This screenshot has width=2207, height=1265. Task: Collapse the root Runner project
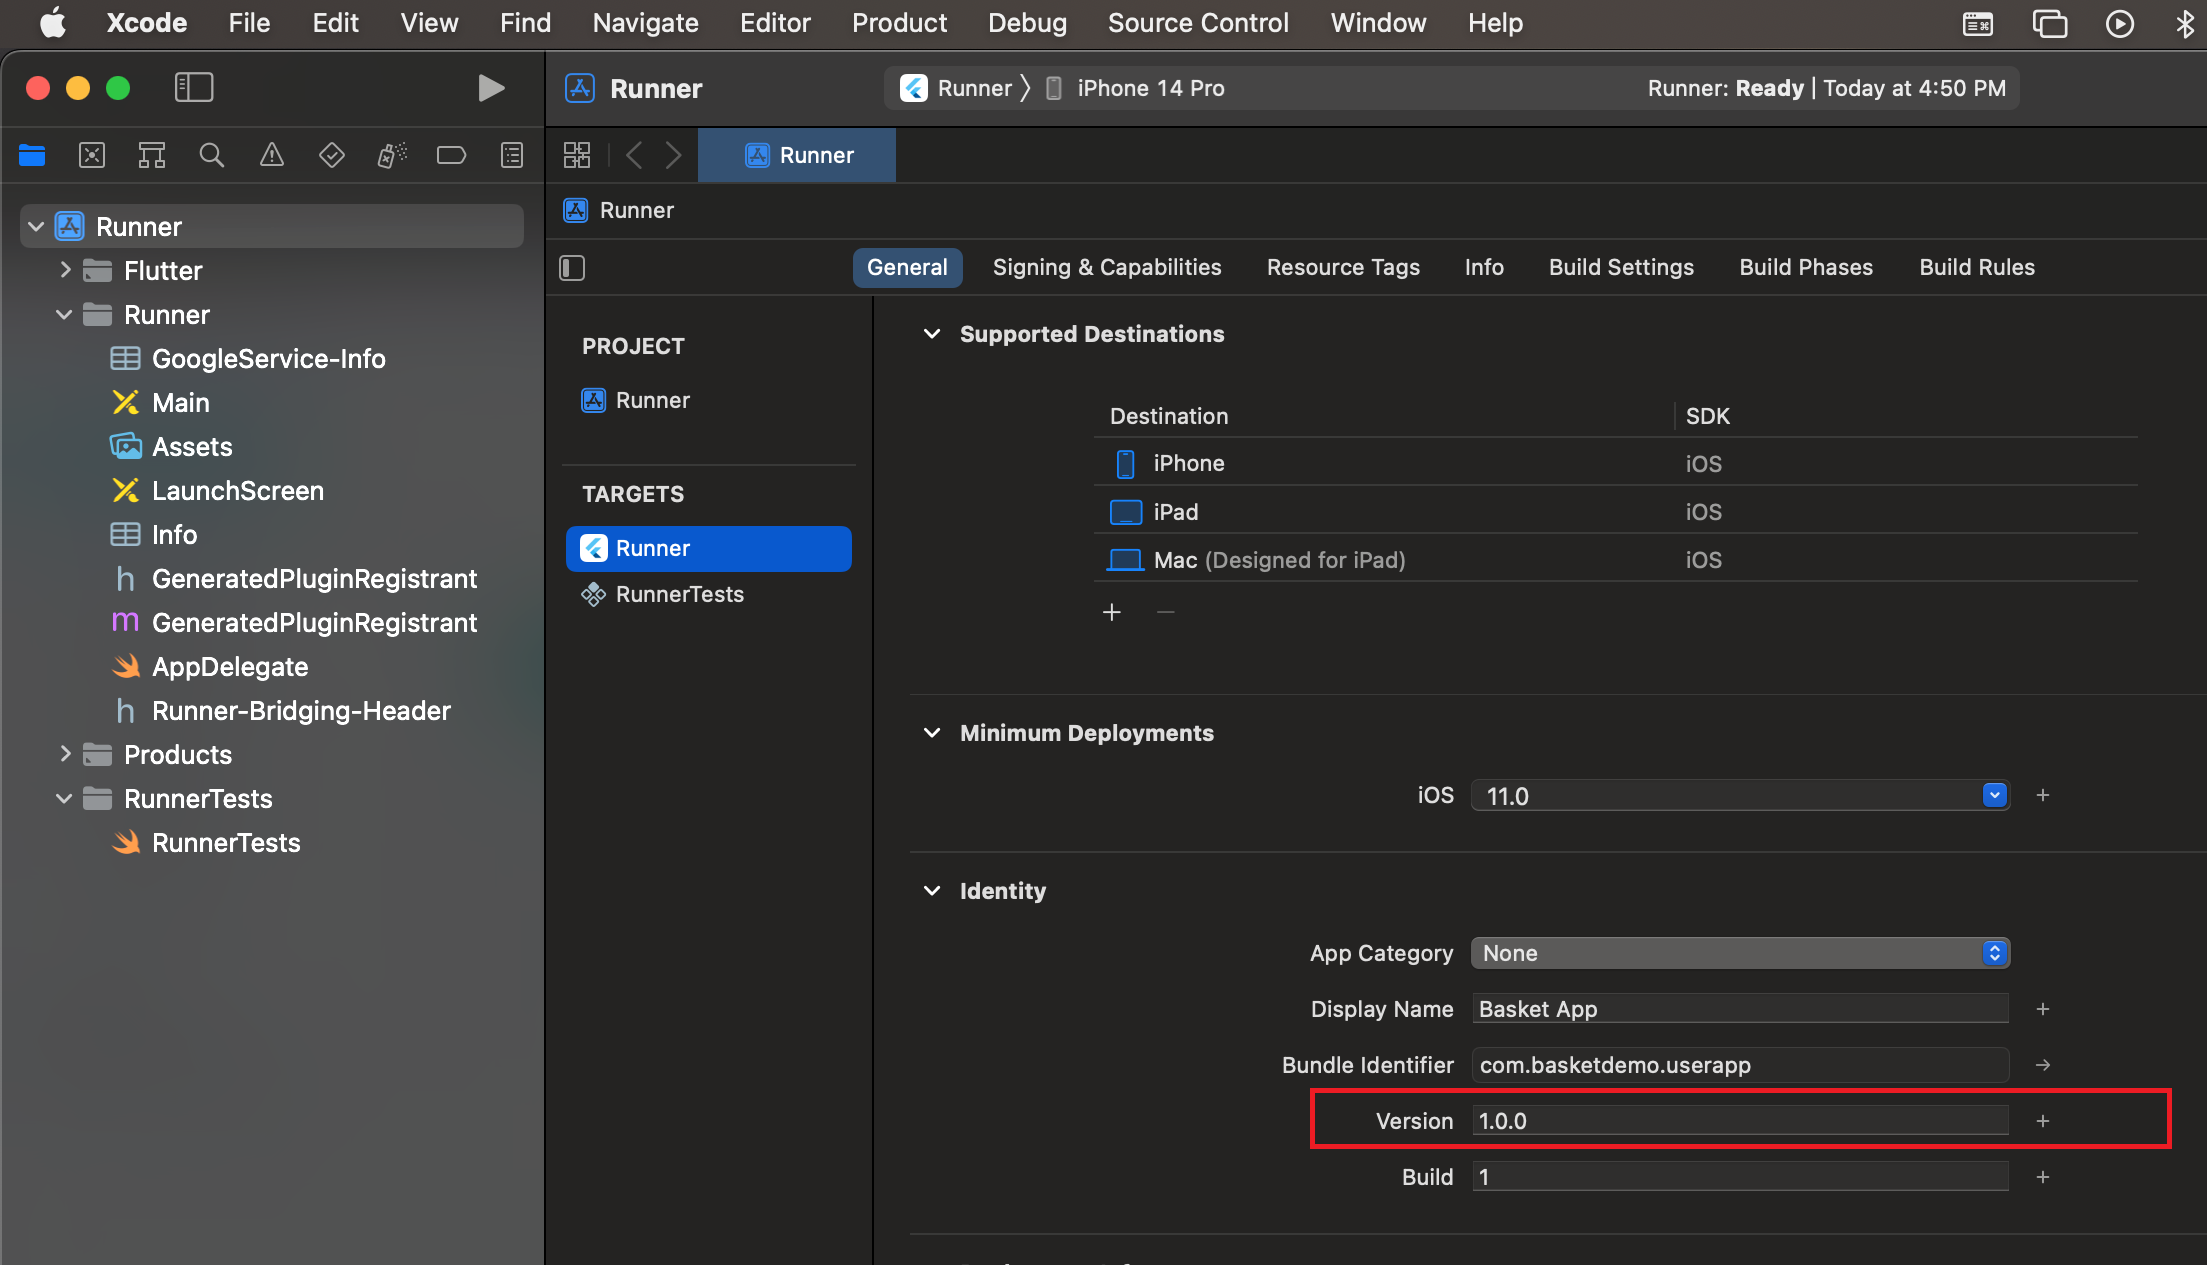click(x=36, y=227)
